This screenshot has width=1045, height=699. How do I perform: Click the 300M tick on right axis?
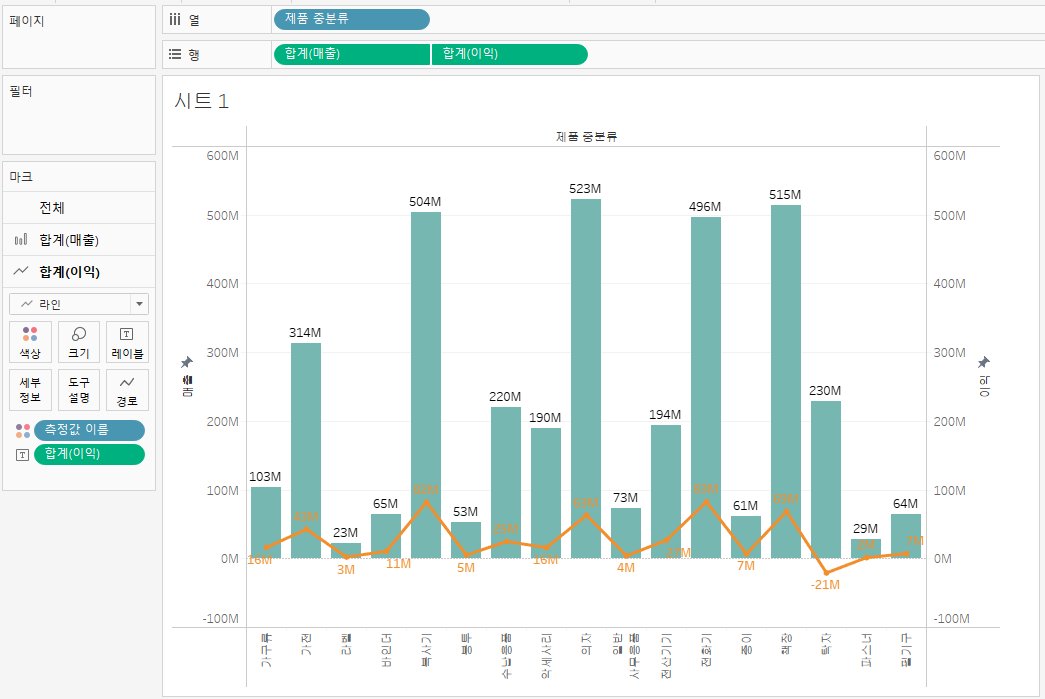(x=949, y=352)
